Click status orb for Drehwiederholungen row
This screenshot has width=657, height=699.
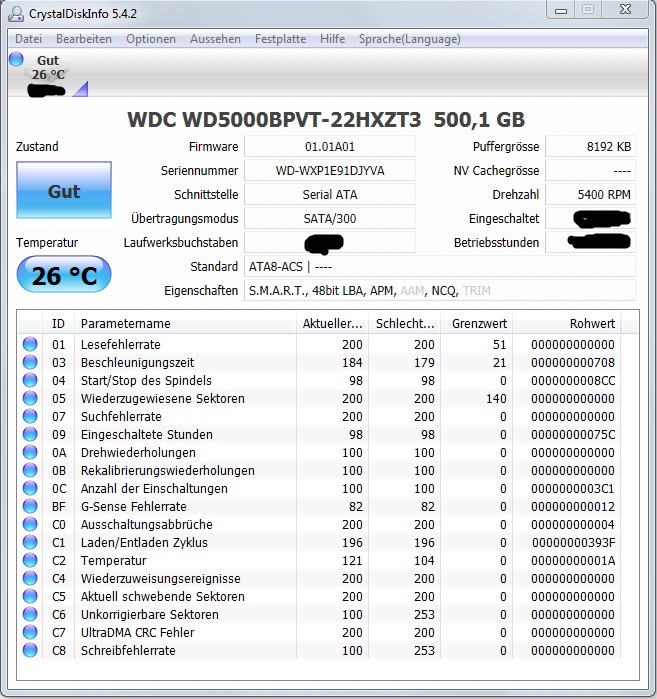(x=30, y=452)
